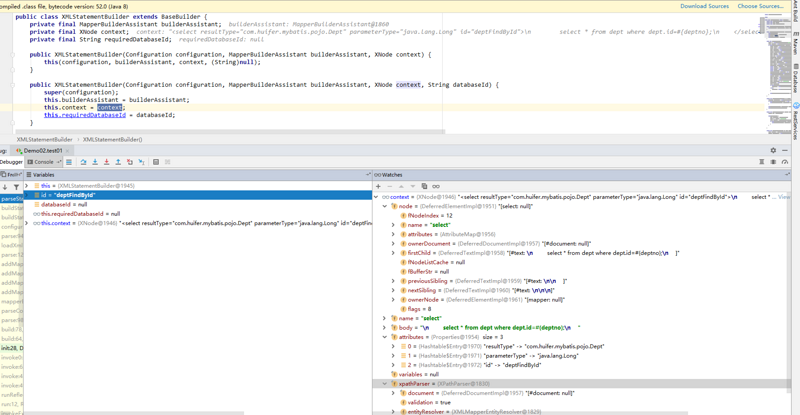Expand the 'this' variable node
800x415 pixels.
(x=27, y=186)
